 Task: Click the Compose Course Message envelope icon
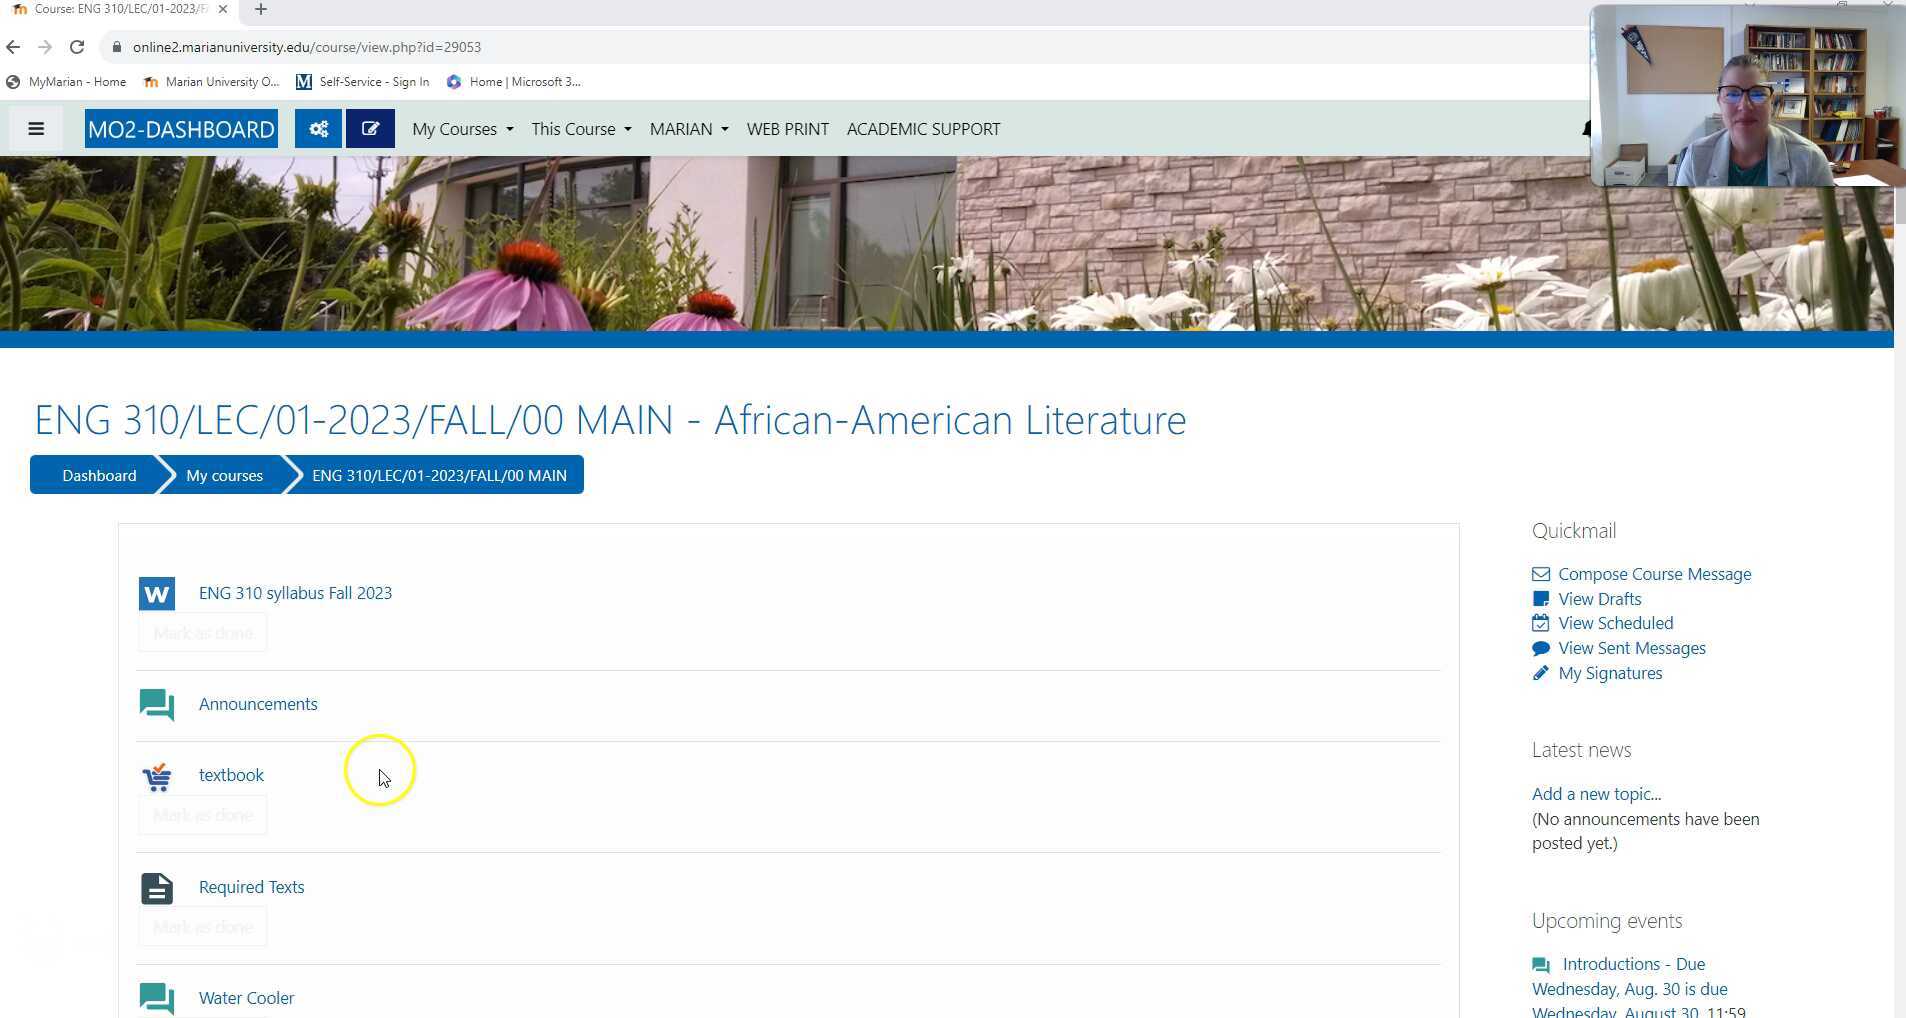tap(1539, 574)
